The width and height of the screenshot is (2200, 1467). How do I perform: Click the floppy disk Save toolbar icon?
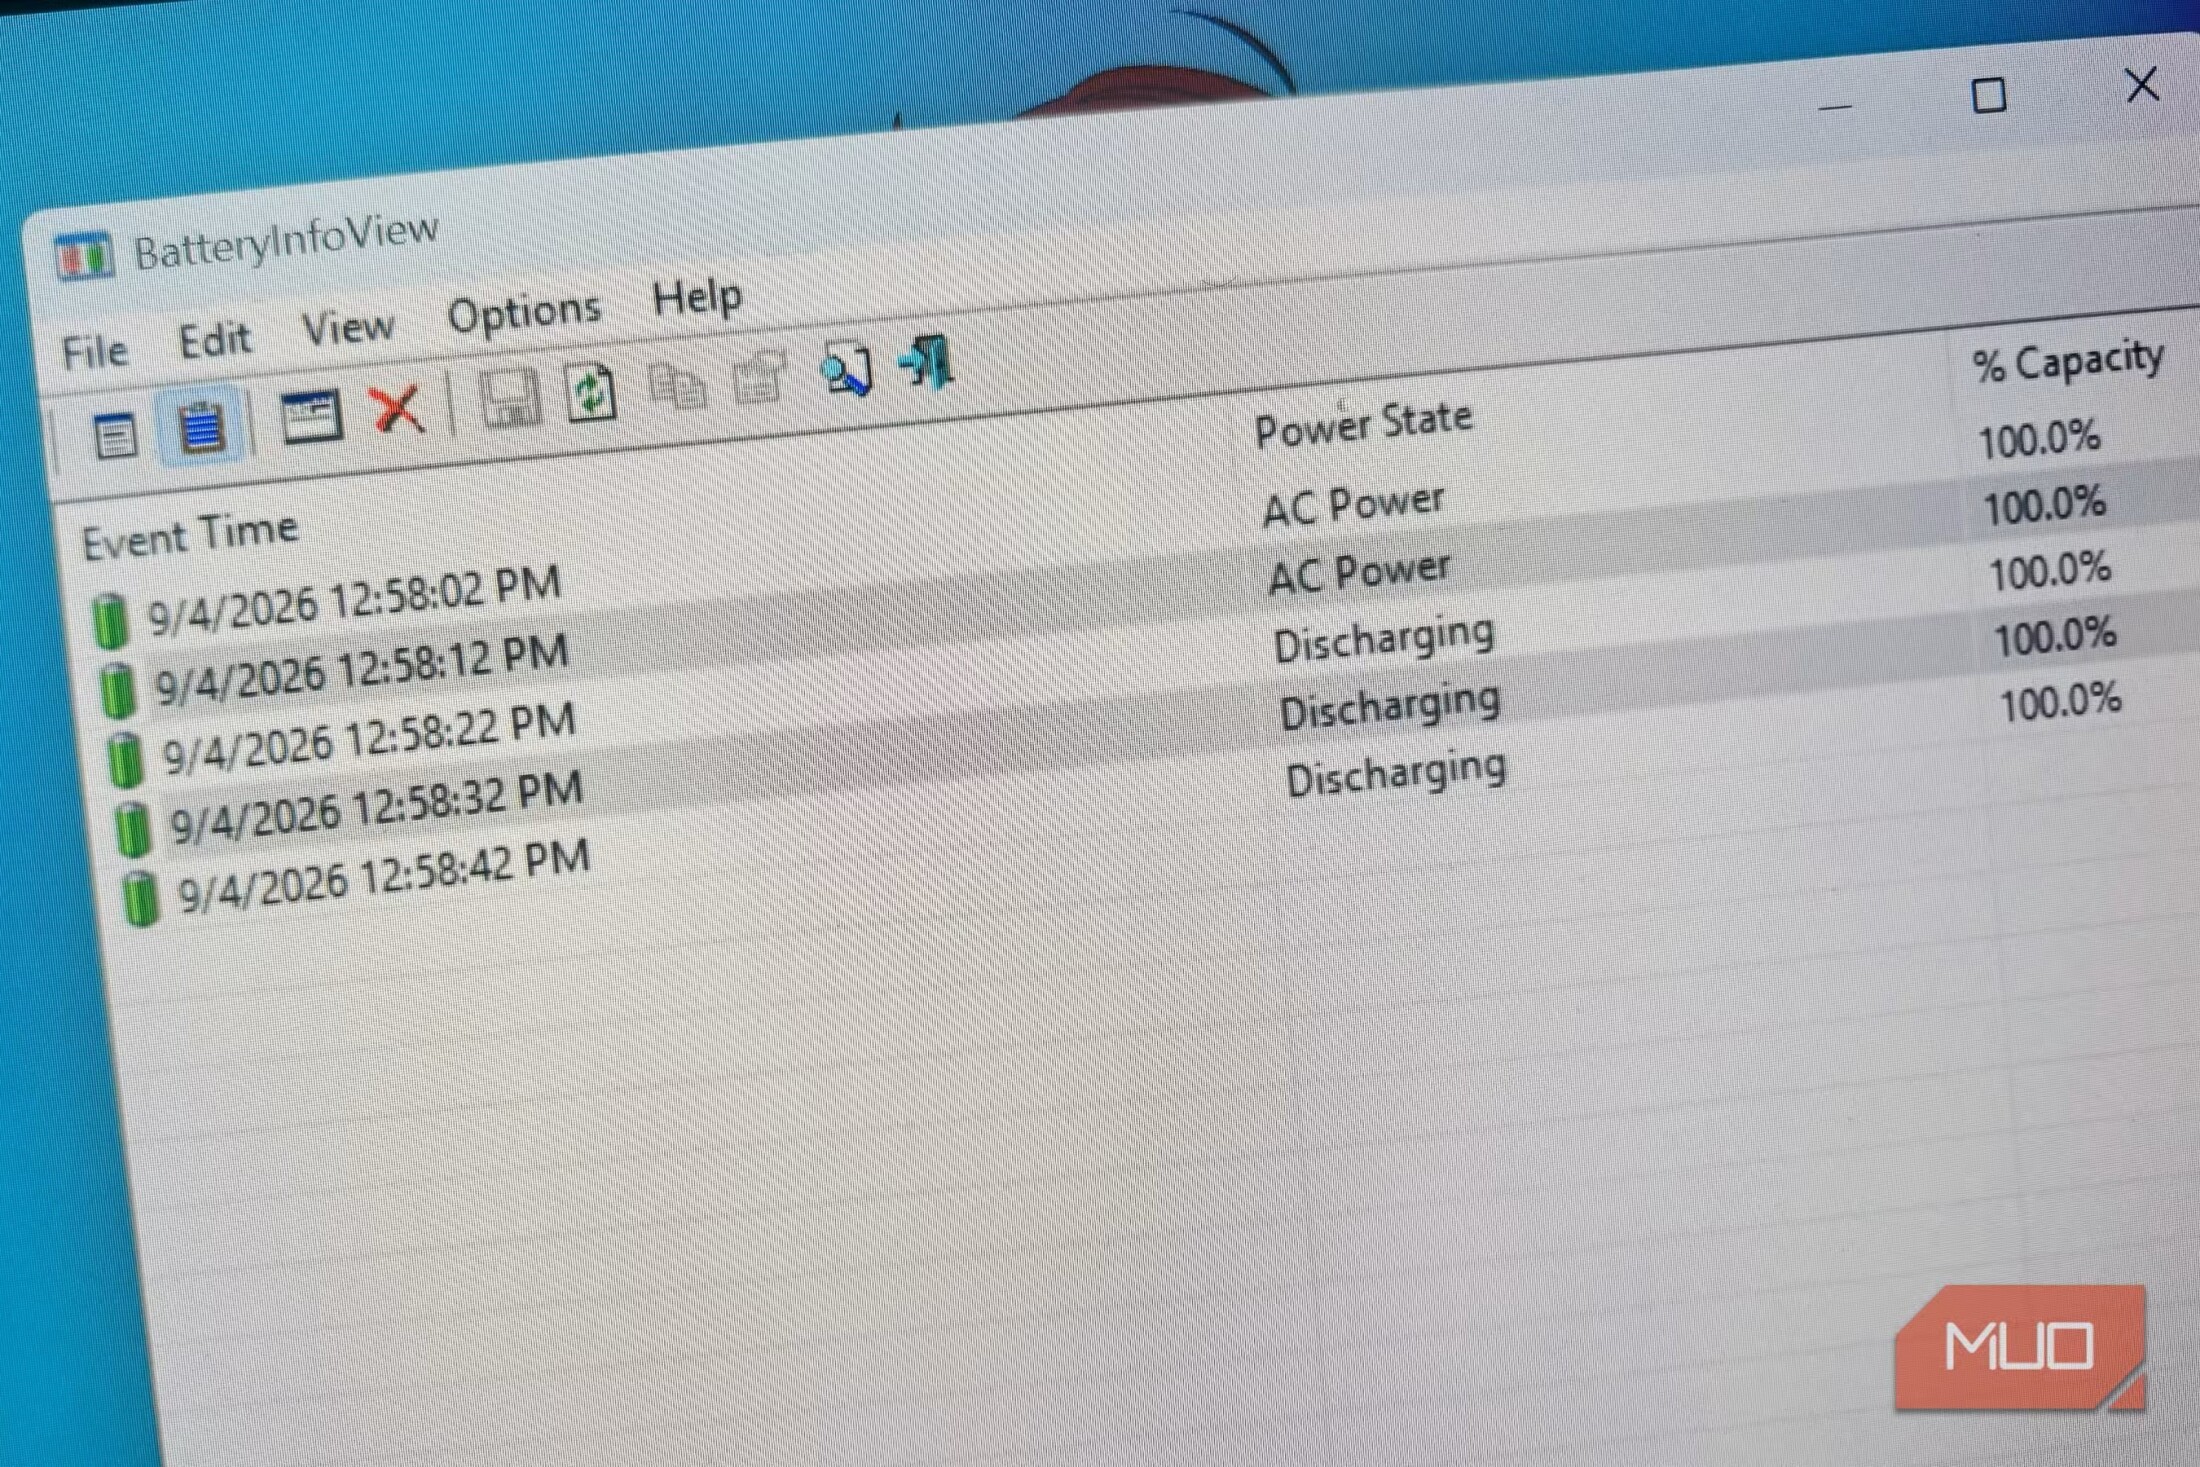click(x=510, y=399)
